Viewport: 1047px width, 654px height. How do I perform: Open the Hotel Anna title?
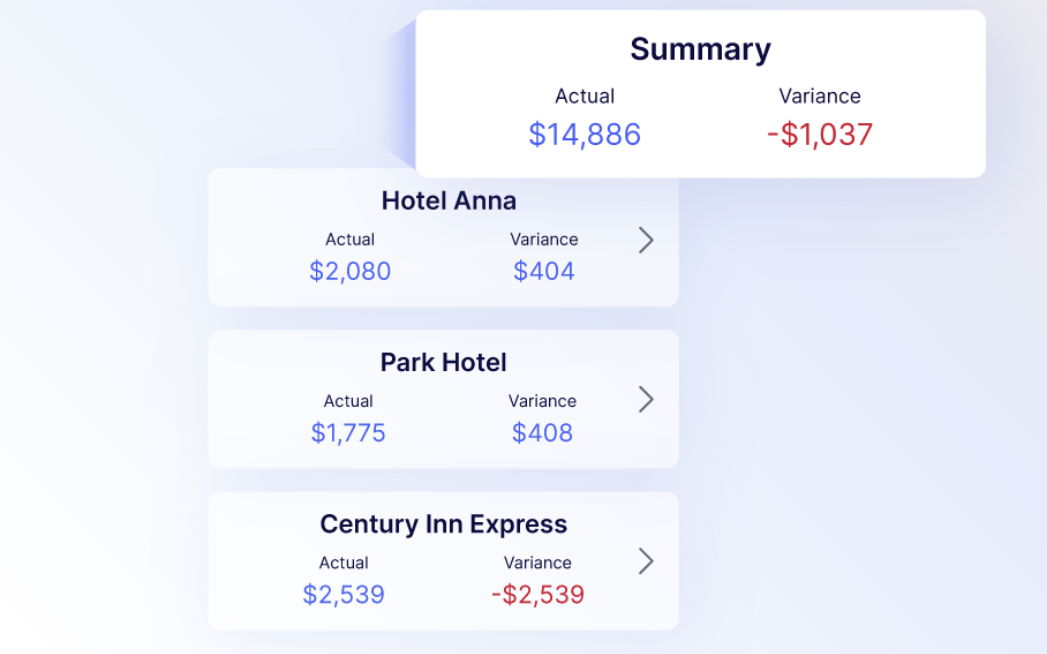[x=449, y=201]
